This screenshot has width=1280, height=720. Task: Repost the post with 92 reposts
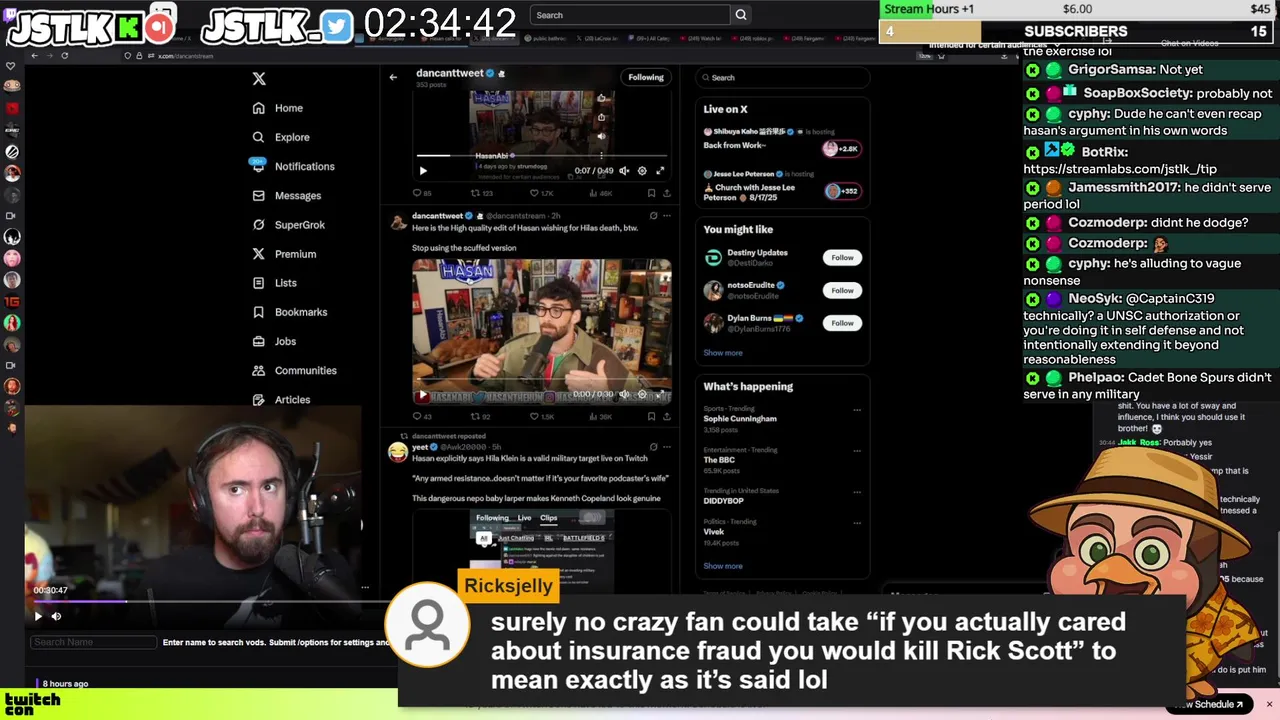481,416
